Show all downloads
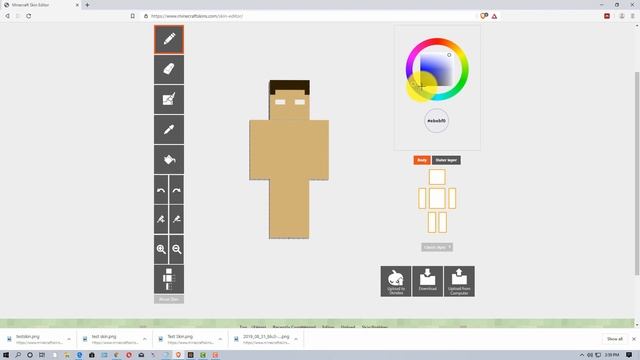 [x=615, y=339]
